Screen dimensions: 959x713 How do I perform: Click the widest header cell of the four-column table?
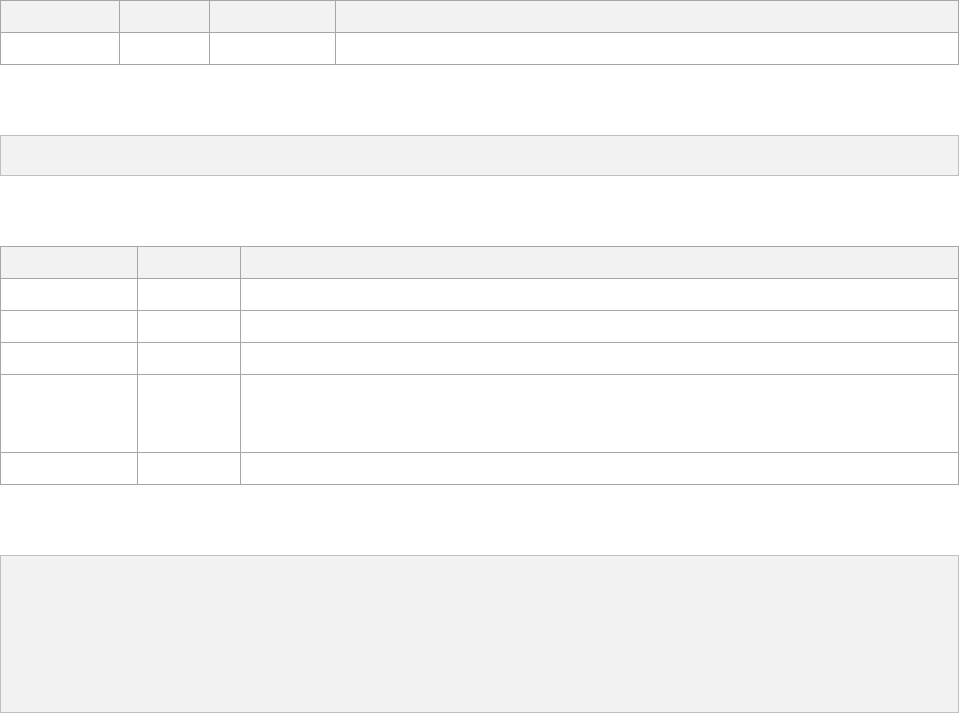[646, 16]
